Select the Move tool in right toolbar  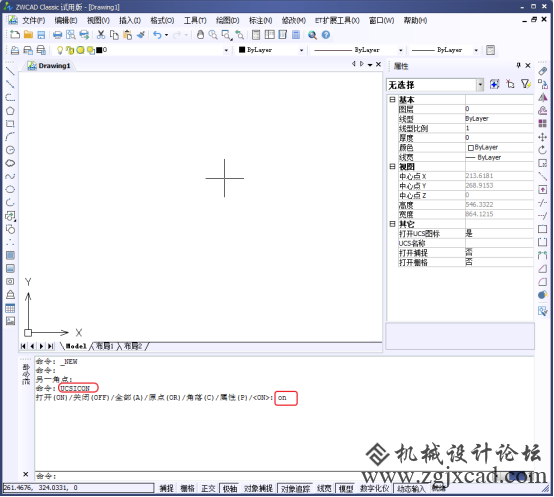(x=542, y=137)
